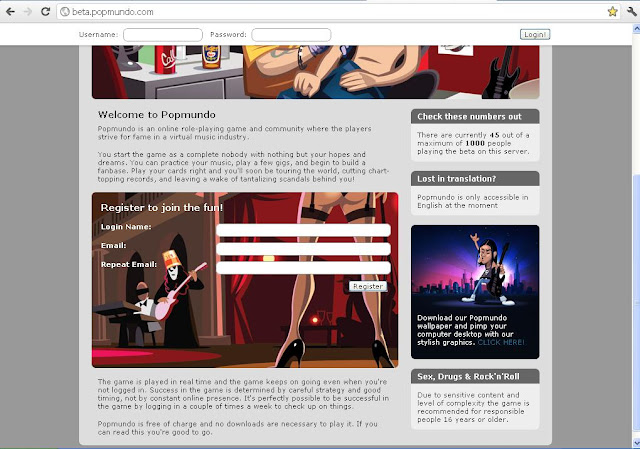
Task: Click the top banner illustration
Action: click(x=316, y=72)
